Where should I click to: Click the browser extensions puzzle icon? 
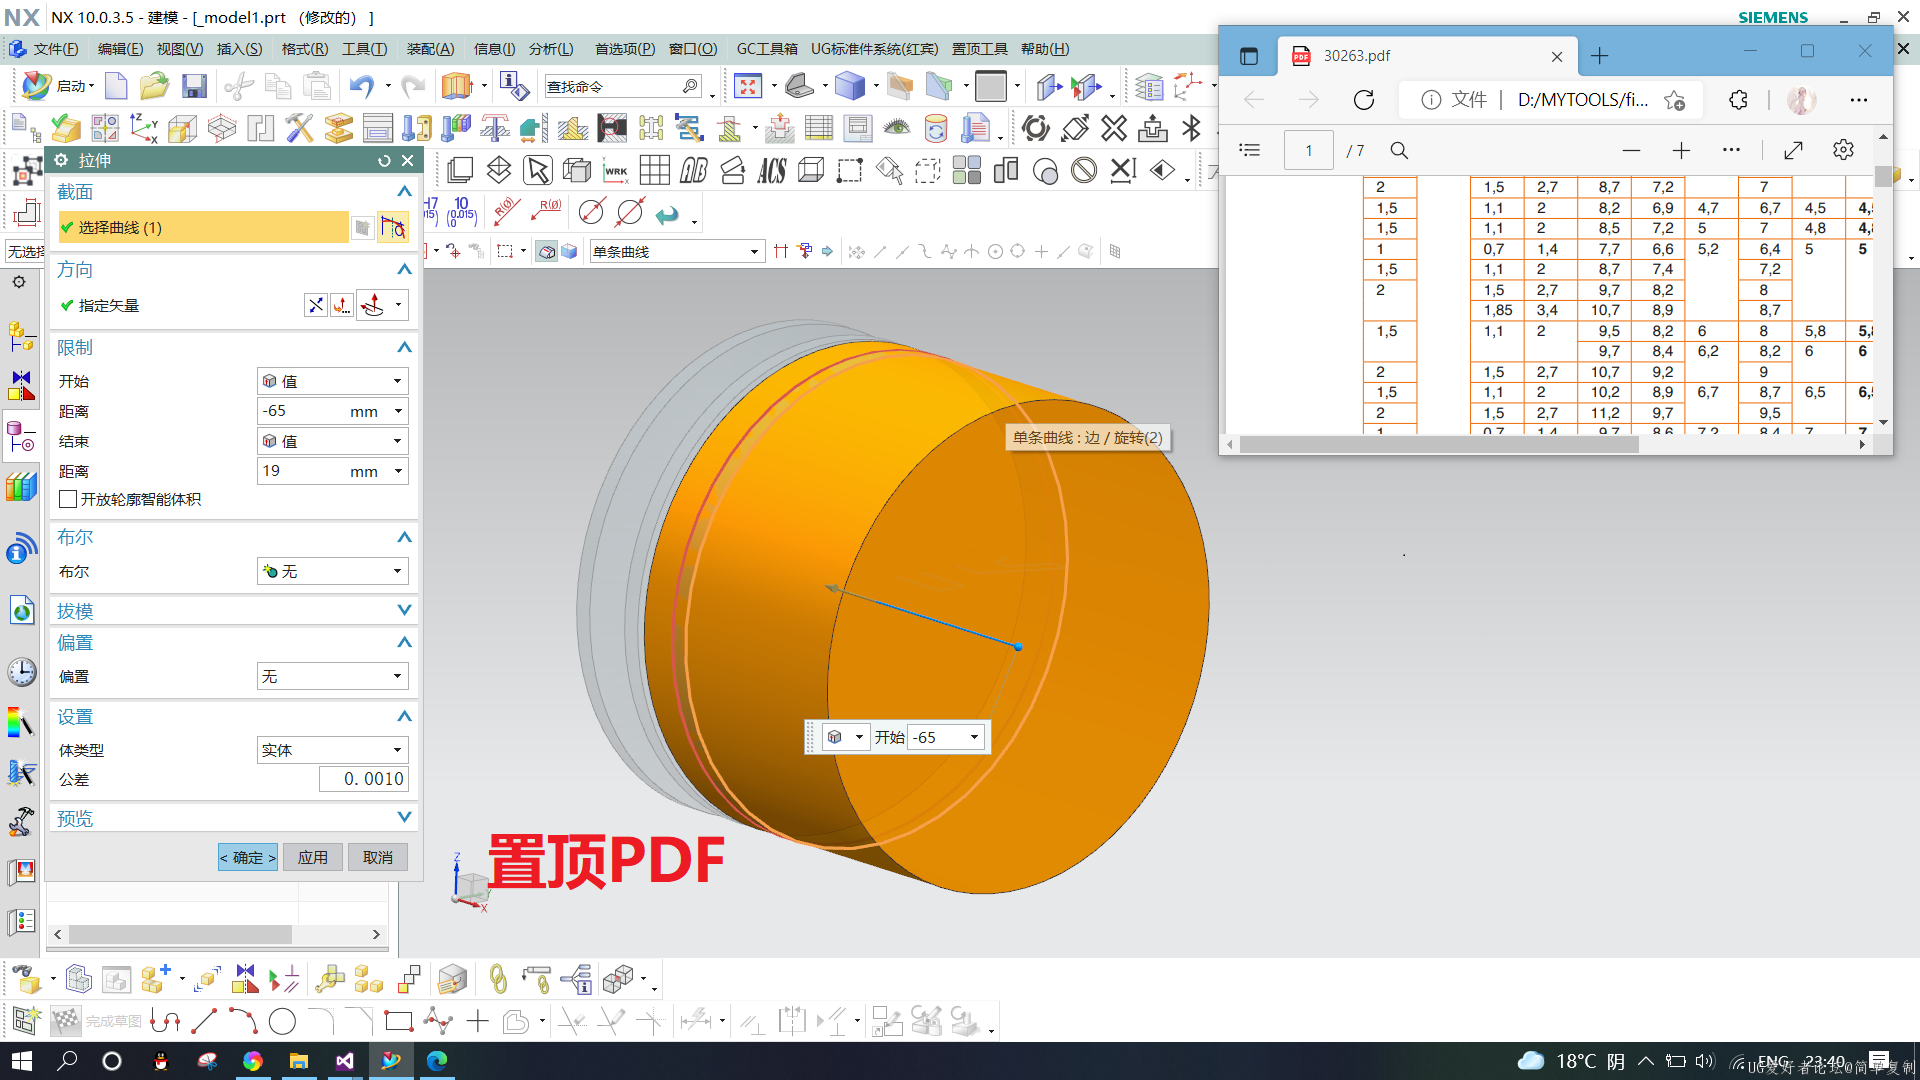1739,99
